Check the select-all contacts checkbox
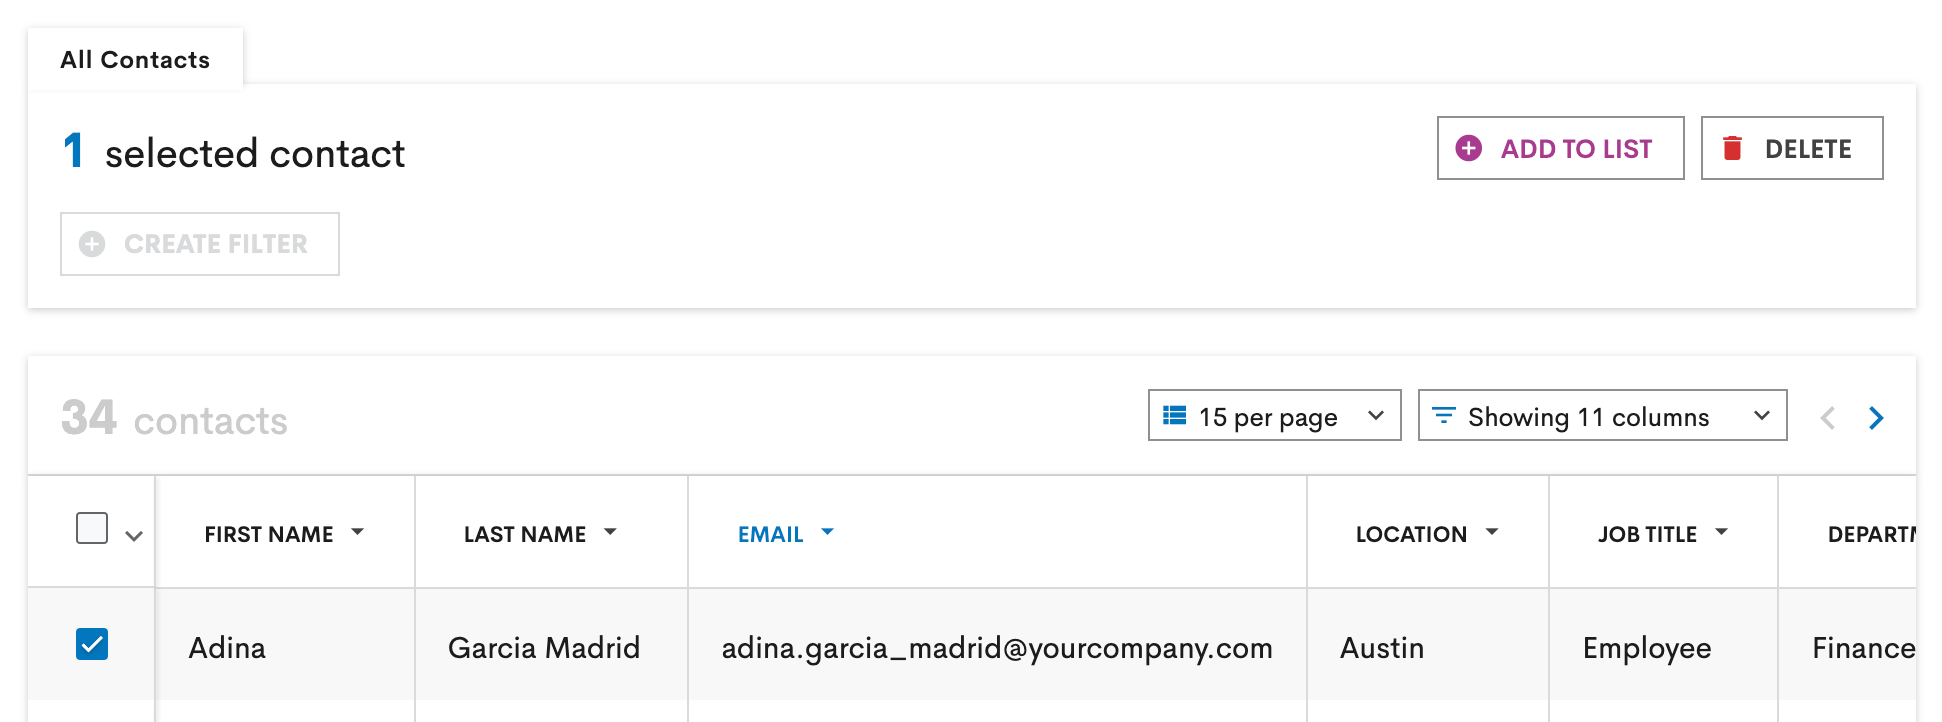The image size is (1942, 722). (x=92, y=527)
